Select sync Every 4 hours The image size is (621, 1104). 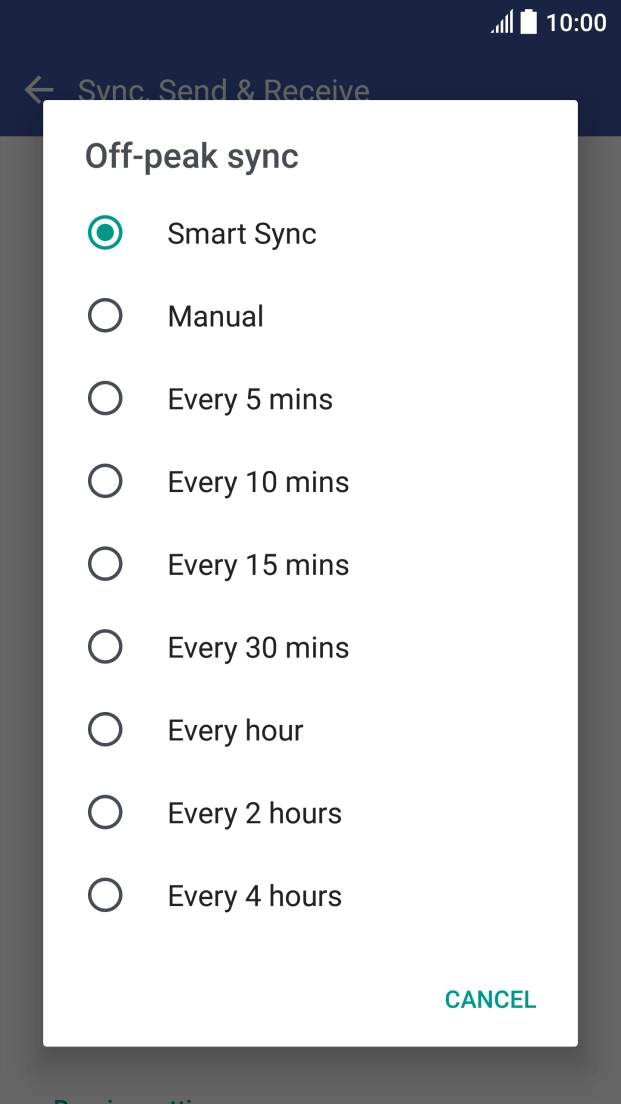pyautogui.click(x=105, y=894)
